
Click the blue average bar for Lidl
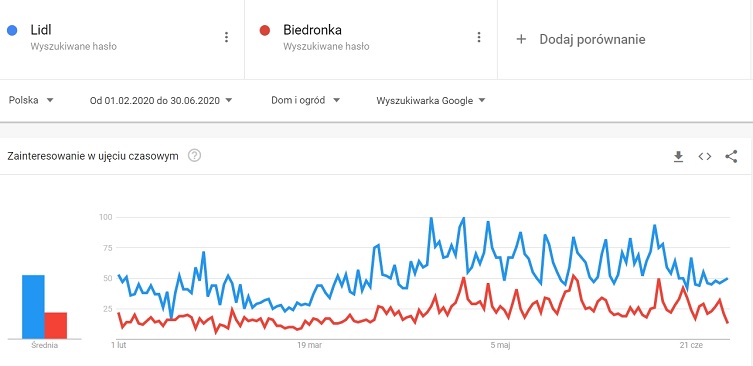click(x=33, y=307)
